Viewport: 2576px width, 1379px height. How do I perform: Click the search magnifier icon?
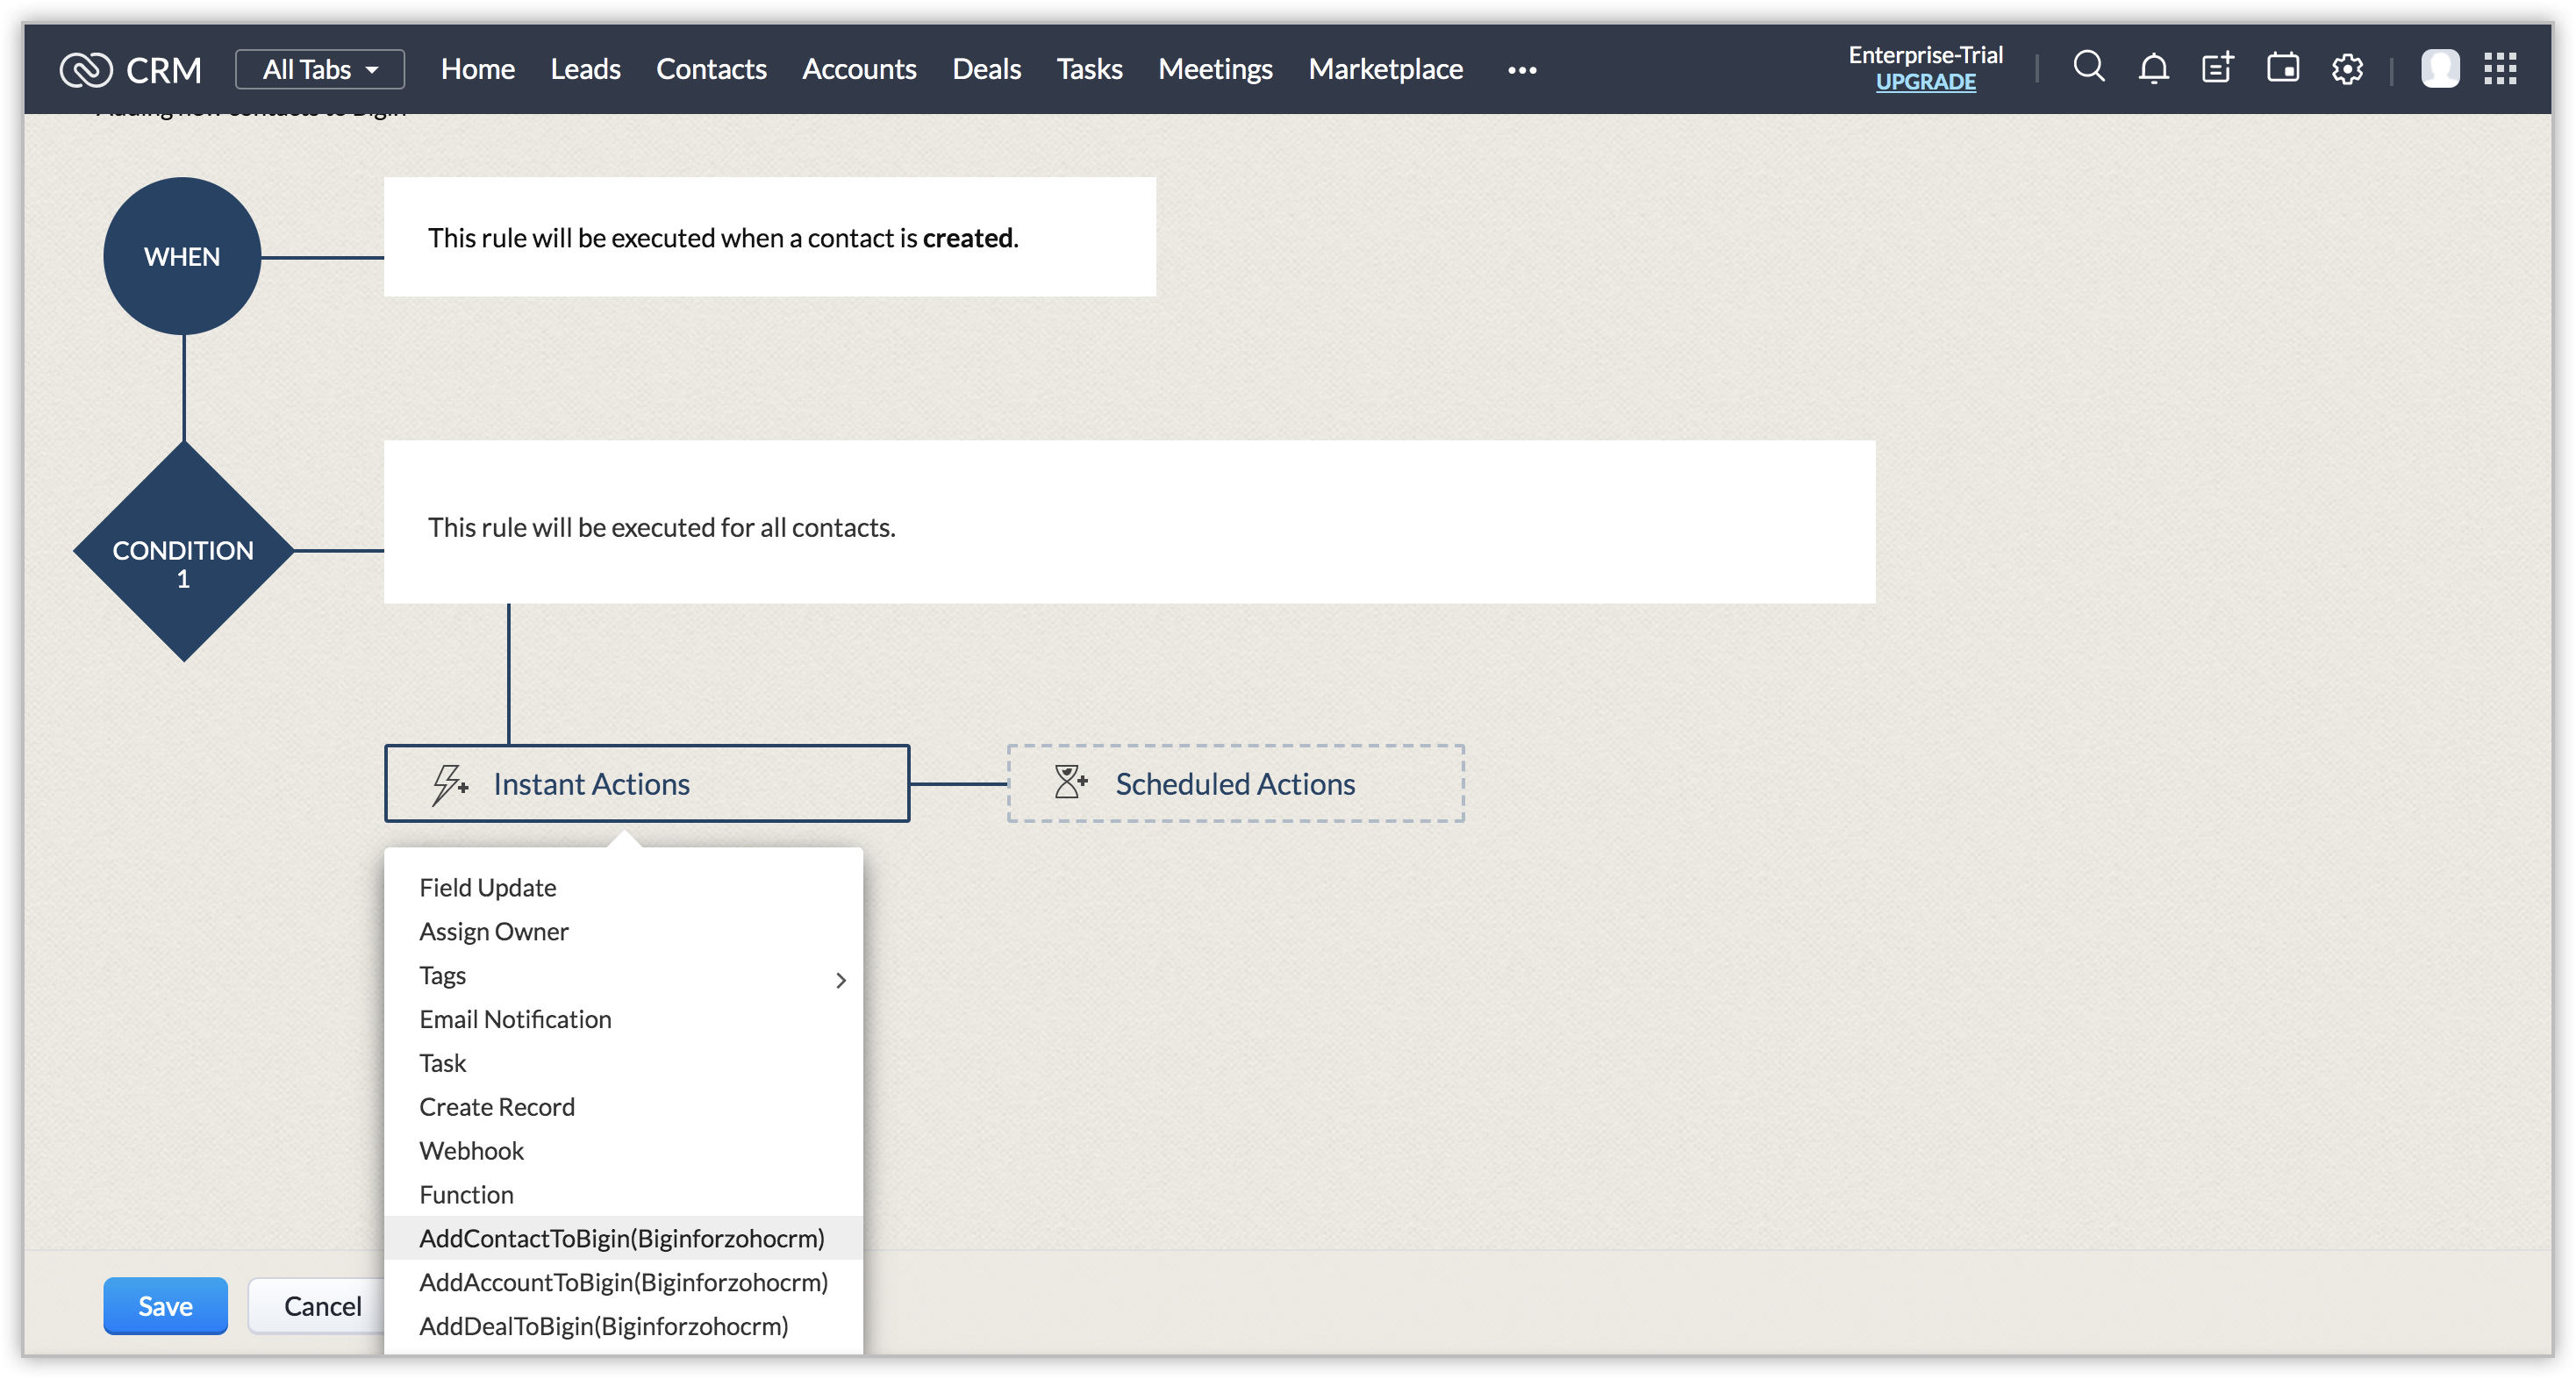[x=2088, y=67]
